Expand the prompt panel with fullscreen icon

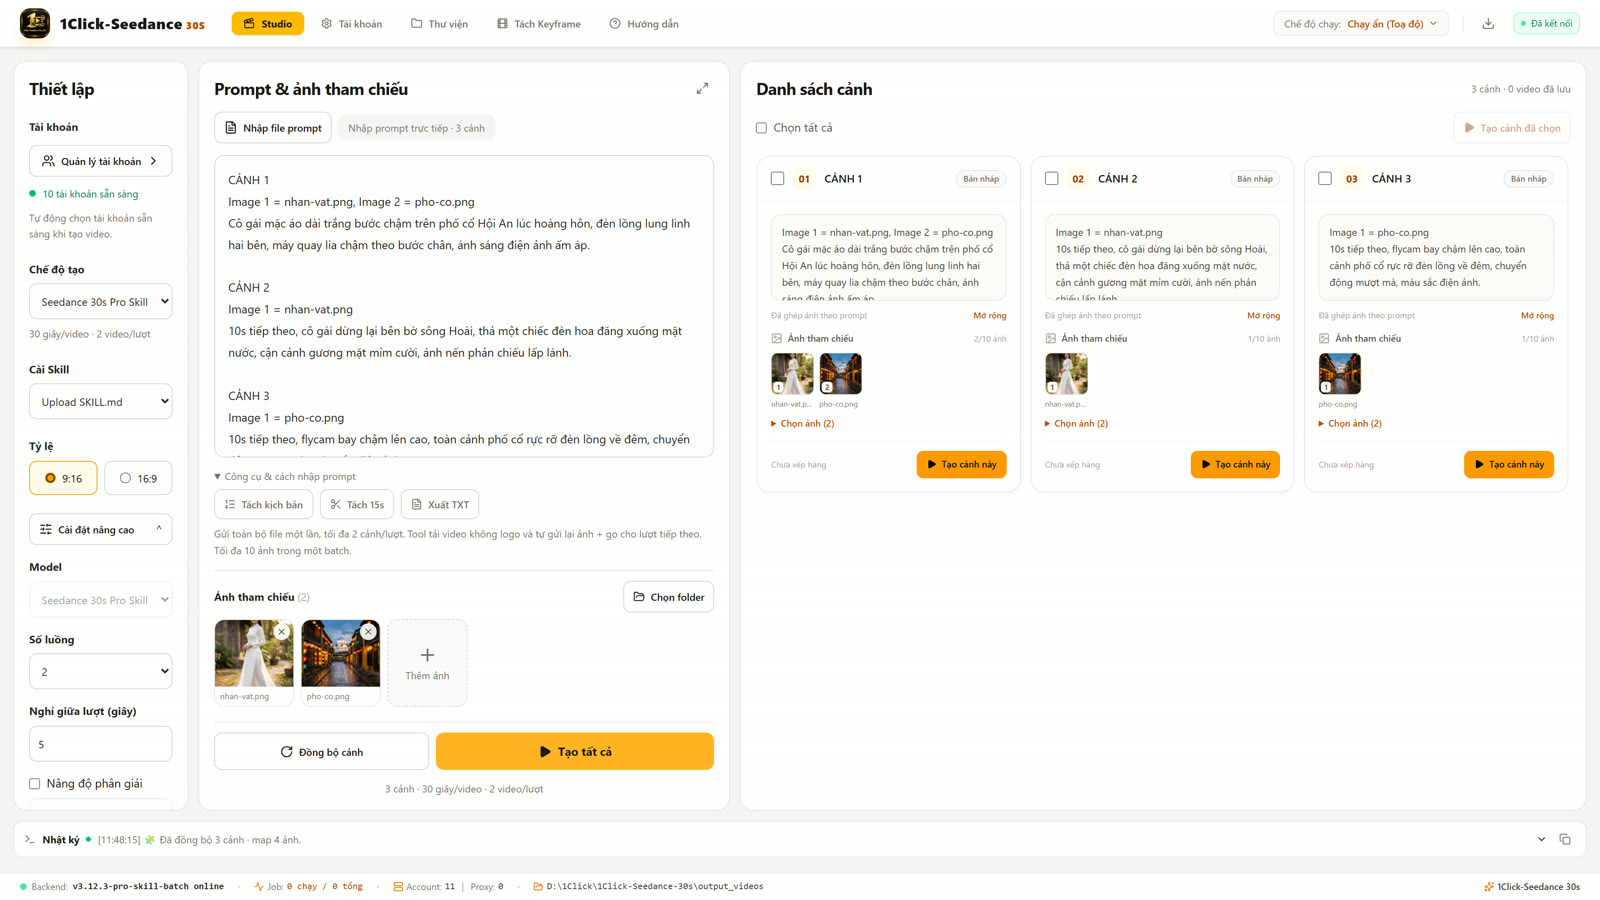pos(702,89)
